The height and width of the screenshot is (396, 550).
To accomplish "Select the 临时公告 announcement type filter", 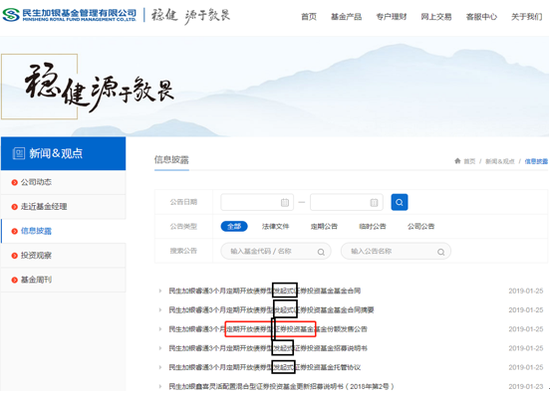I will coord(372,227).
